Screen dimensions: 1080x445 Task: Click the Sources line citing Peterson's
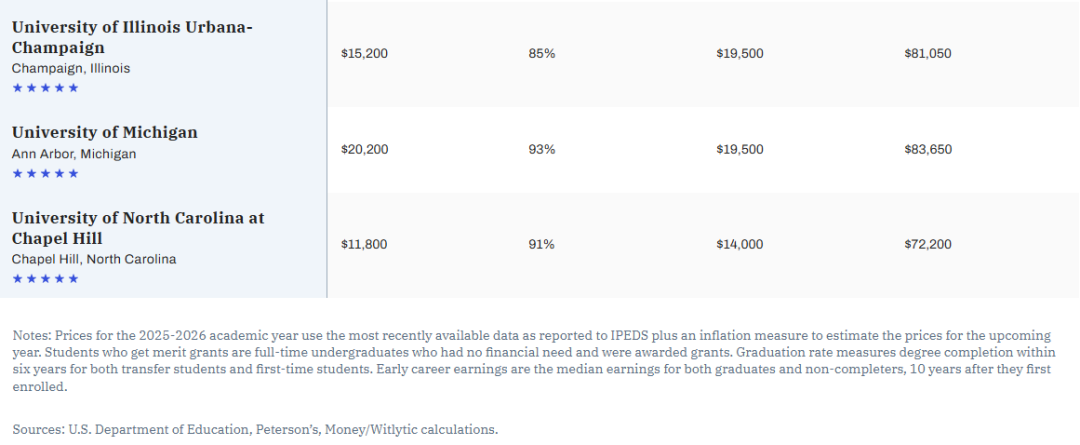255,429
